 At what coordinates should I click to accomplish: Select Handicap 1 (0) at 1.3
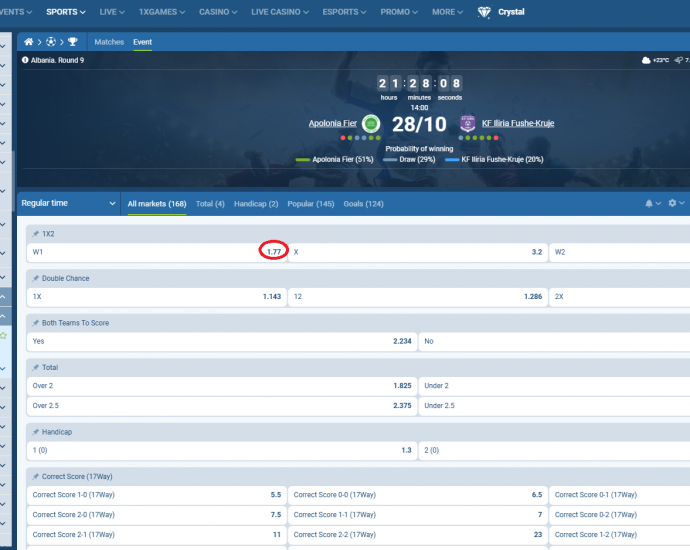pos(222,450)
